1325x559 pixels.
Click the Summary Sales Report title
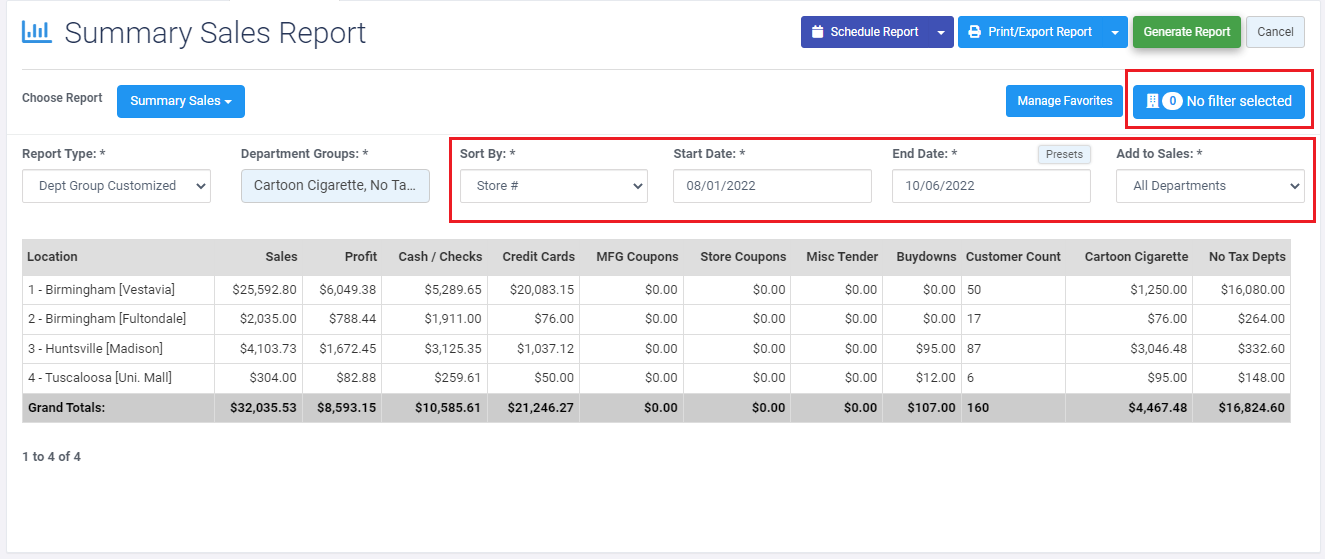pos(215,33)
